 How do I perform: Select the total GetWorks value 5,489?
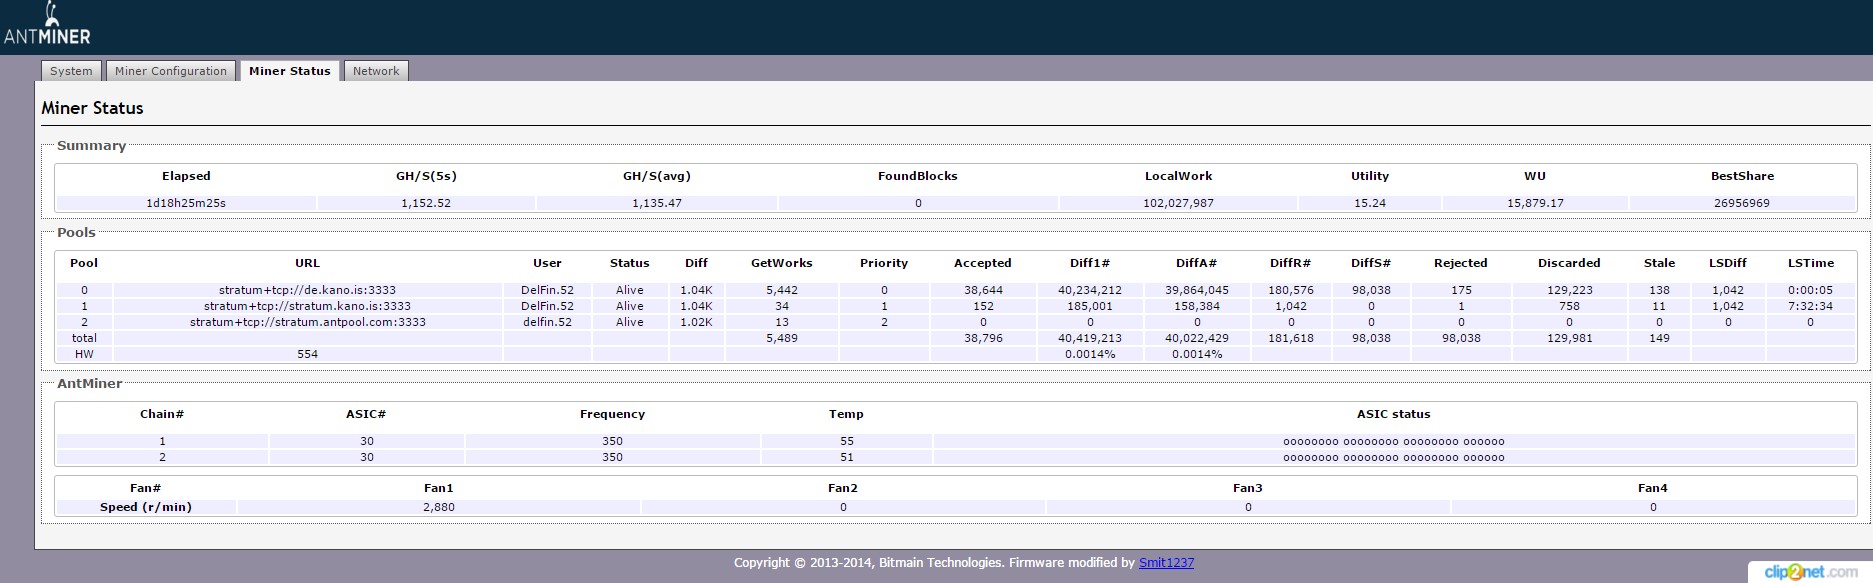[782, 338]
